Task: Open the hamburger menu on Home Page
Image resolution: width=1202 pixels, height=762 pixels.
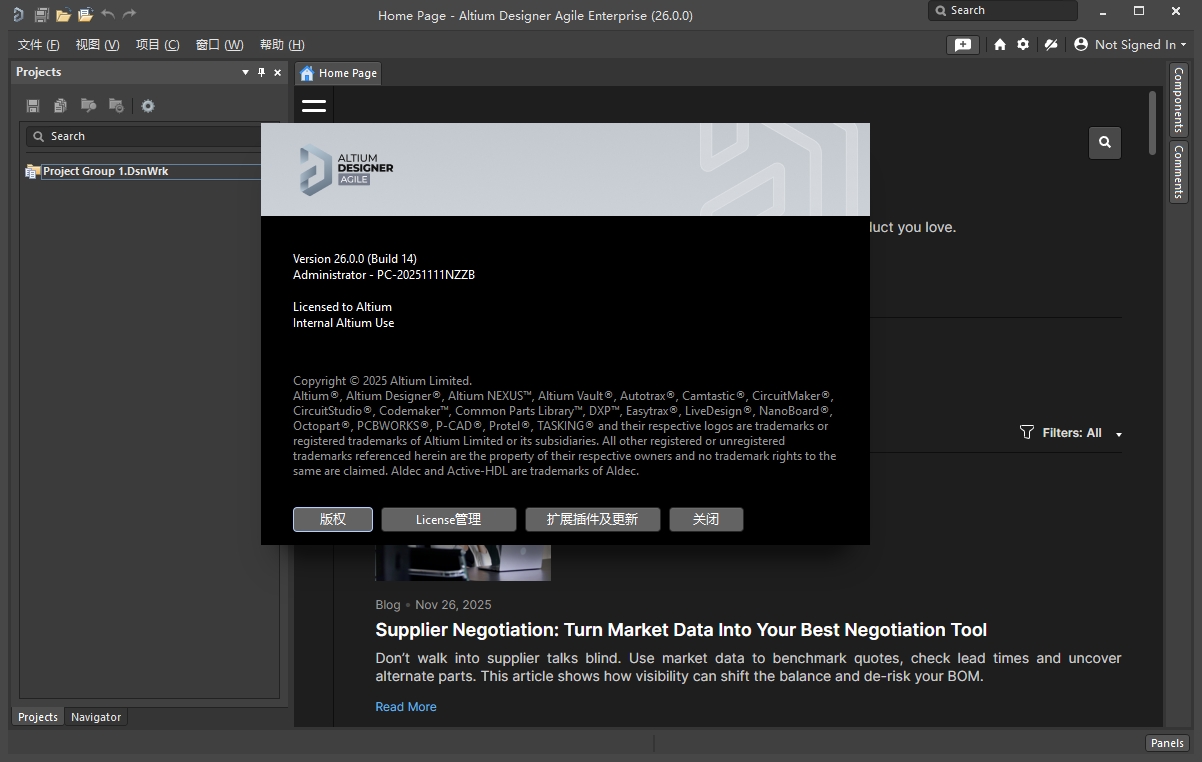Action: tap(314, 106)
